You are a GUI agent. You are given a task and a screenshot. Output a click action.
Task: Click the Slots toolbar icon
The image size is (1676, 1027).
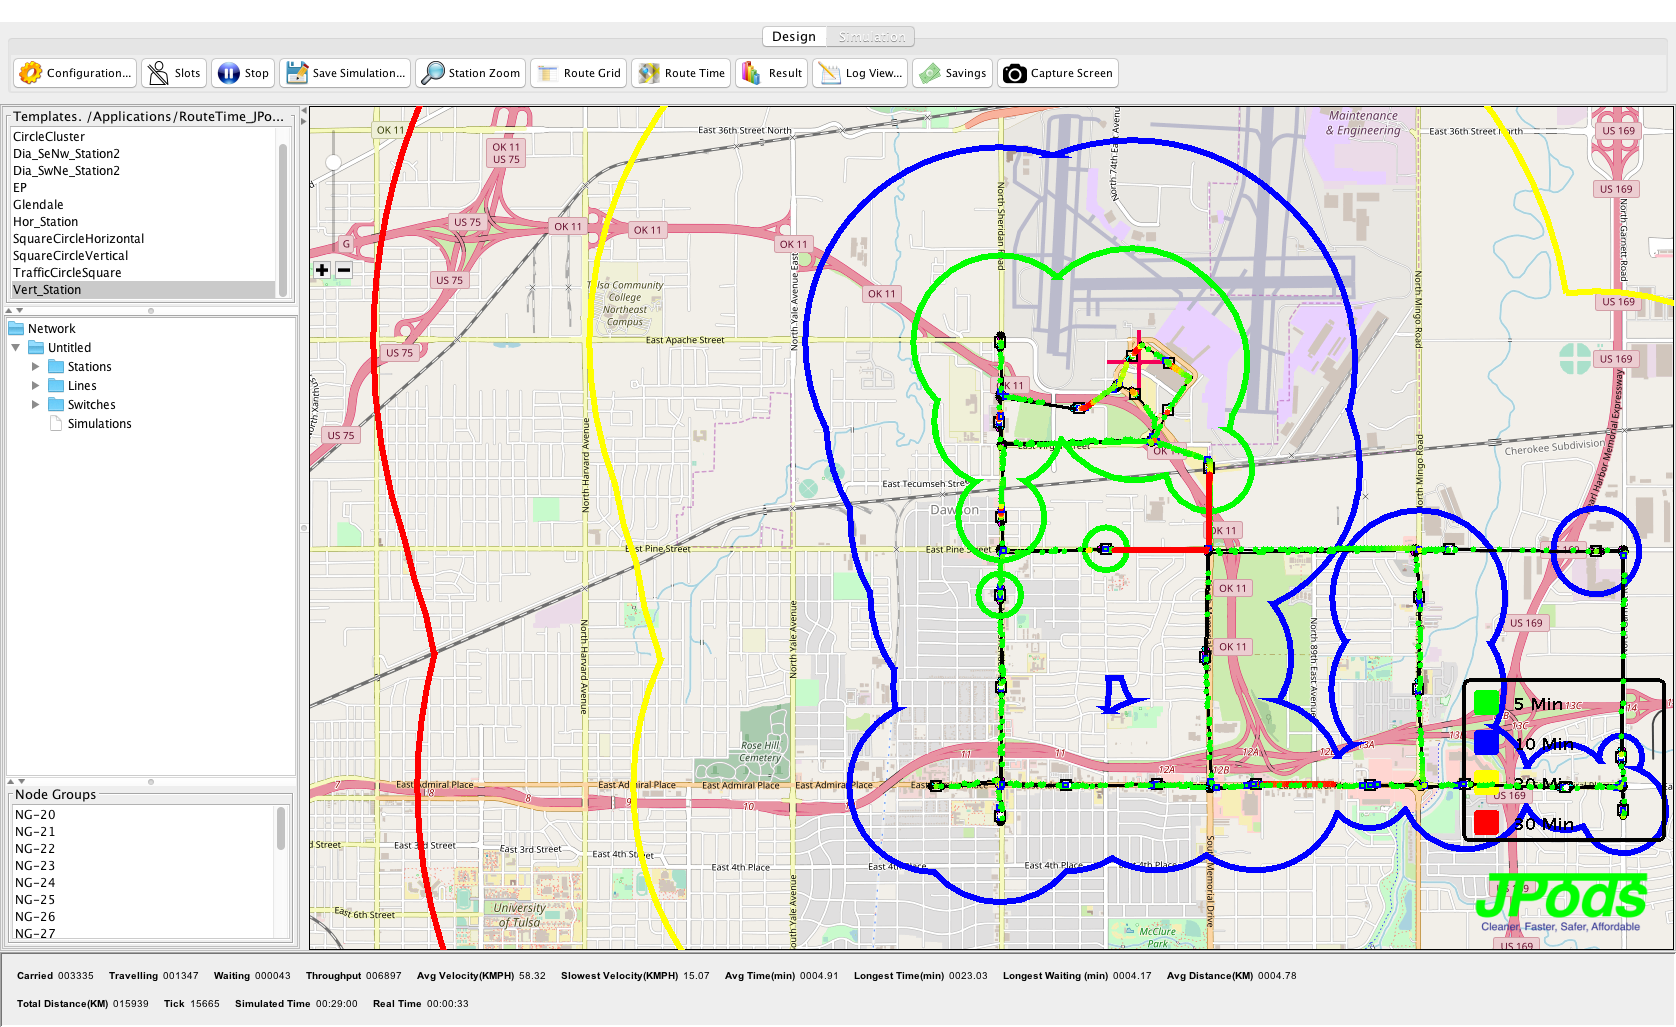click(x=174, y=73)
